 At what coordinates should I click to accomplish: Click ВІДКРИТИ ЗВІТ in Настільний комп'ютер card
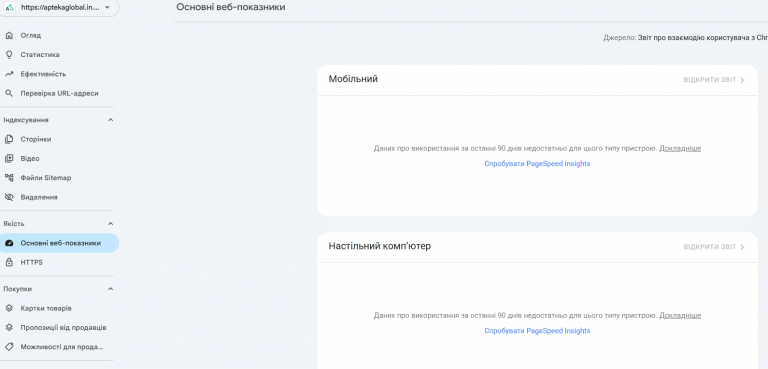point(710,247)
